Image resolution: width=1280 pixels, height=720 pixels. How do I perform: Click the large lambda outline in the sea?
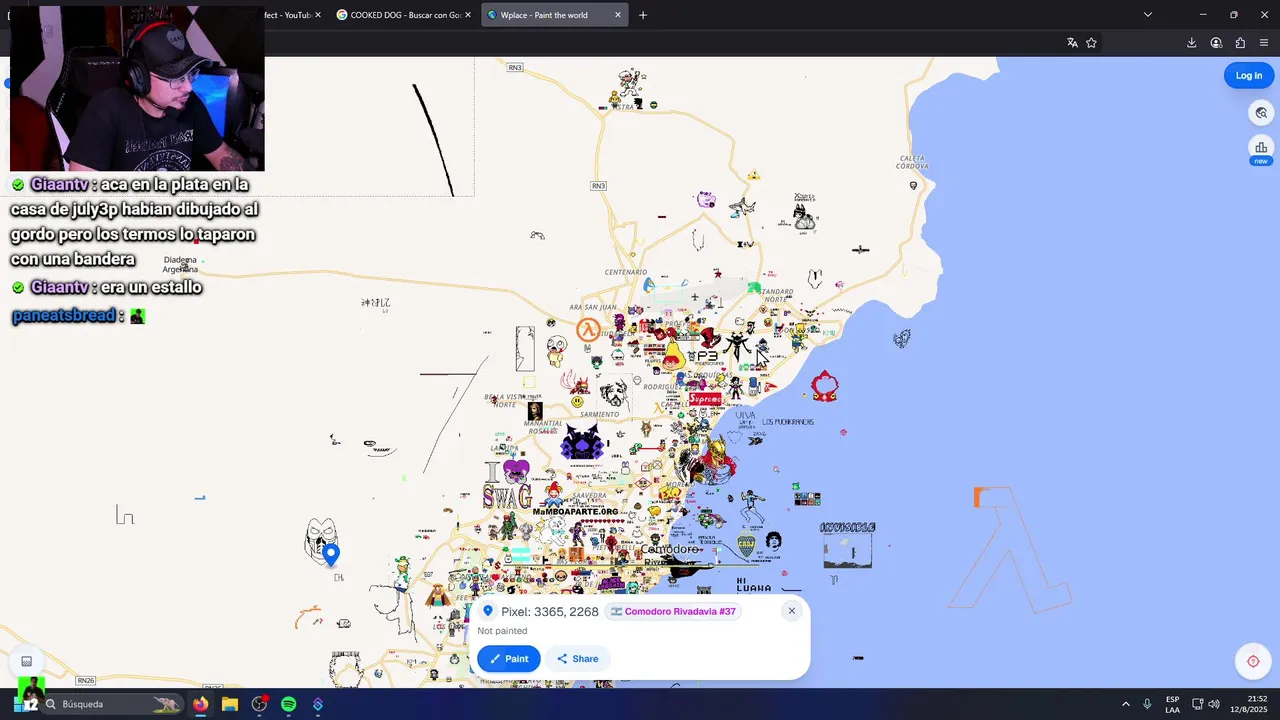pyautogui.click(x=1010, y=548)
